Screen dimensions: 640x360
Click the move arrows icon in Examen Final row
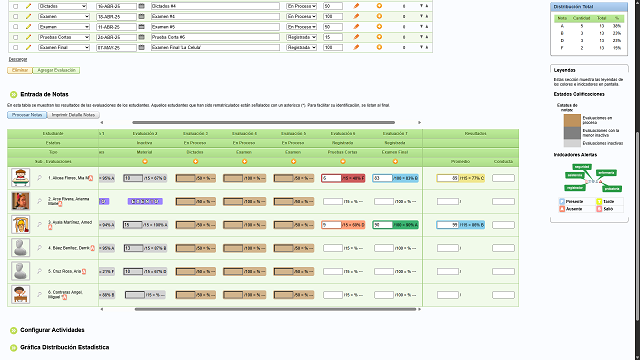(x=424, y=47)
